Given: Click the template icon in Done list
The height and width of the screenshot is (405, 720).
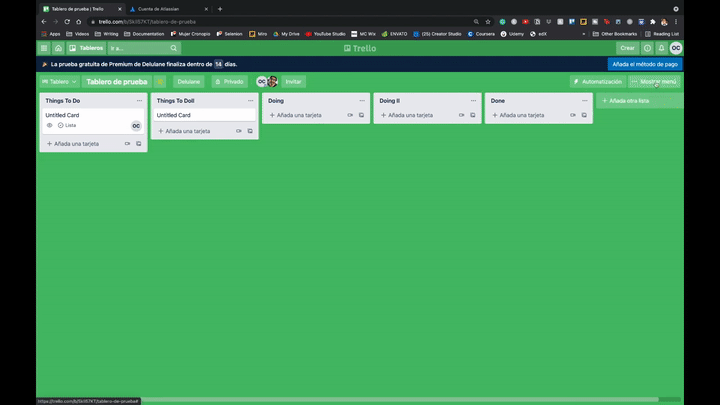Looking at the screenshot, I should click(584, 115).
